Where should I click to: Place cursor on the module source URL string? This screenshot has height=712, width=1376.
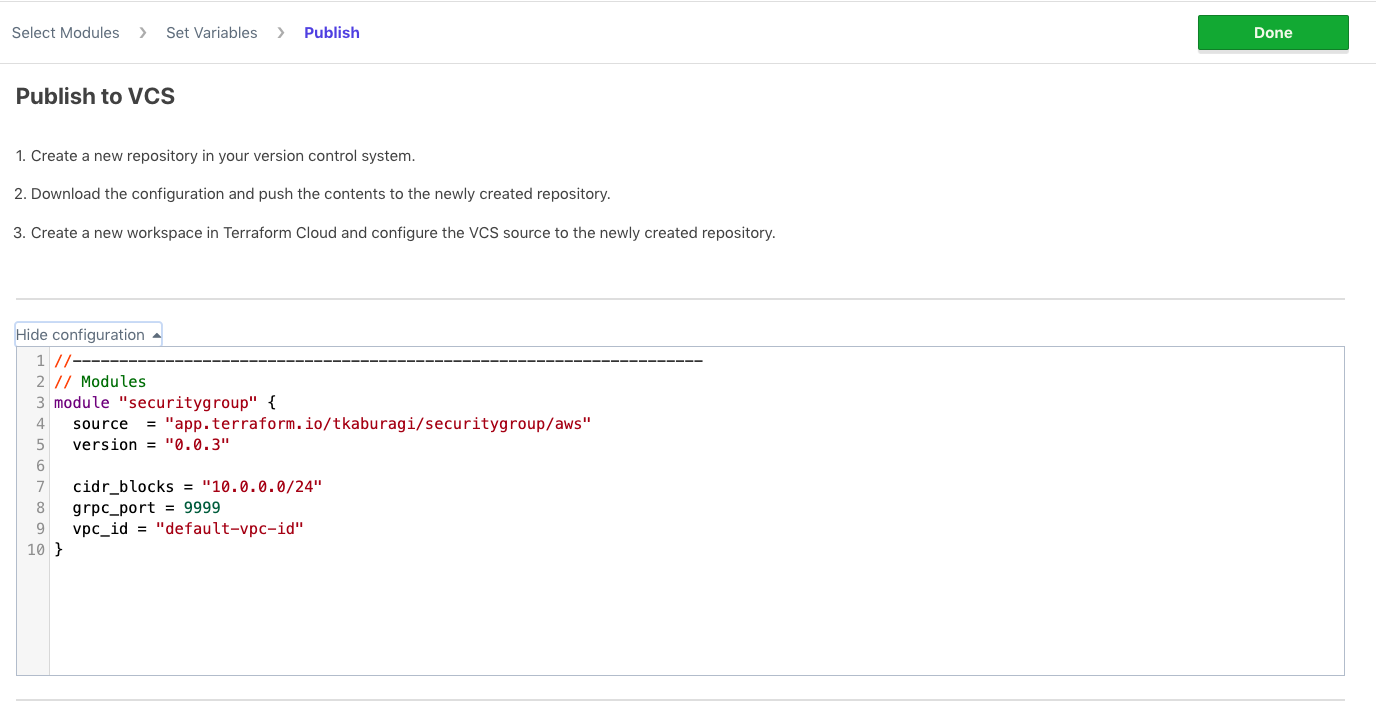(x=378, y=424)
